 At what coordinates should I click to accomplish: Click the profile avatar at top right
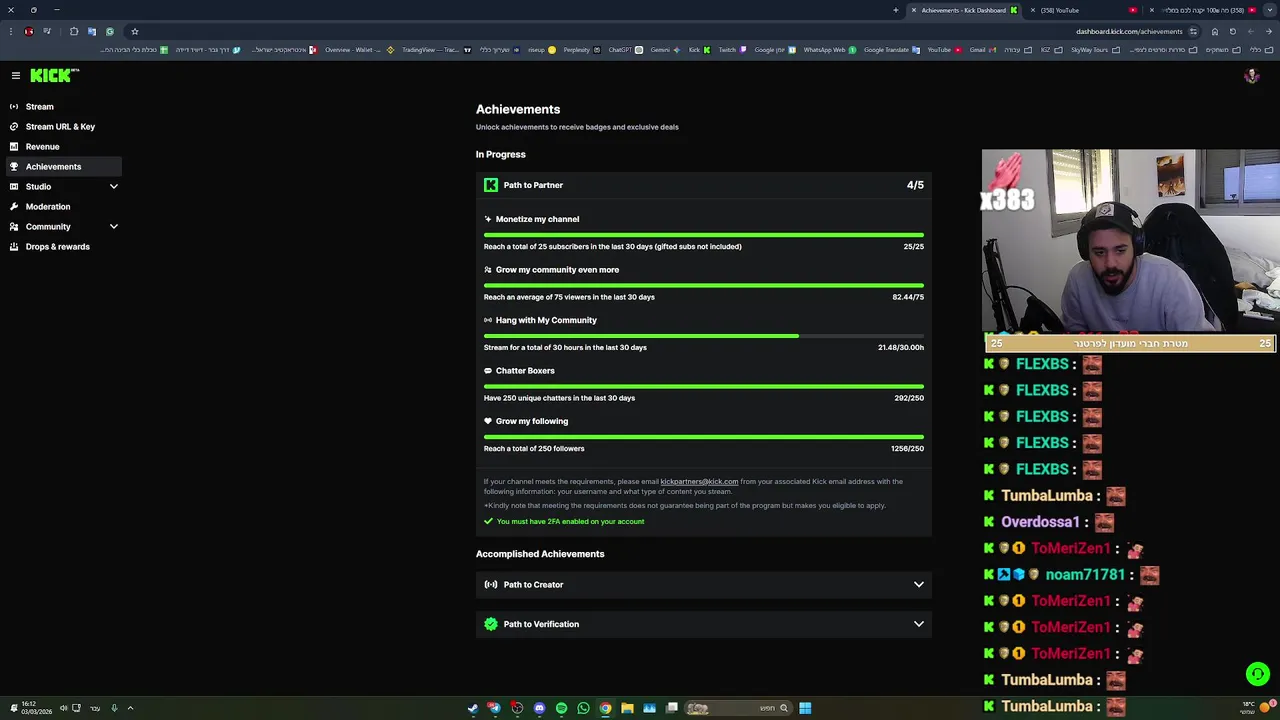(1251, 76)
